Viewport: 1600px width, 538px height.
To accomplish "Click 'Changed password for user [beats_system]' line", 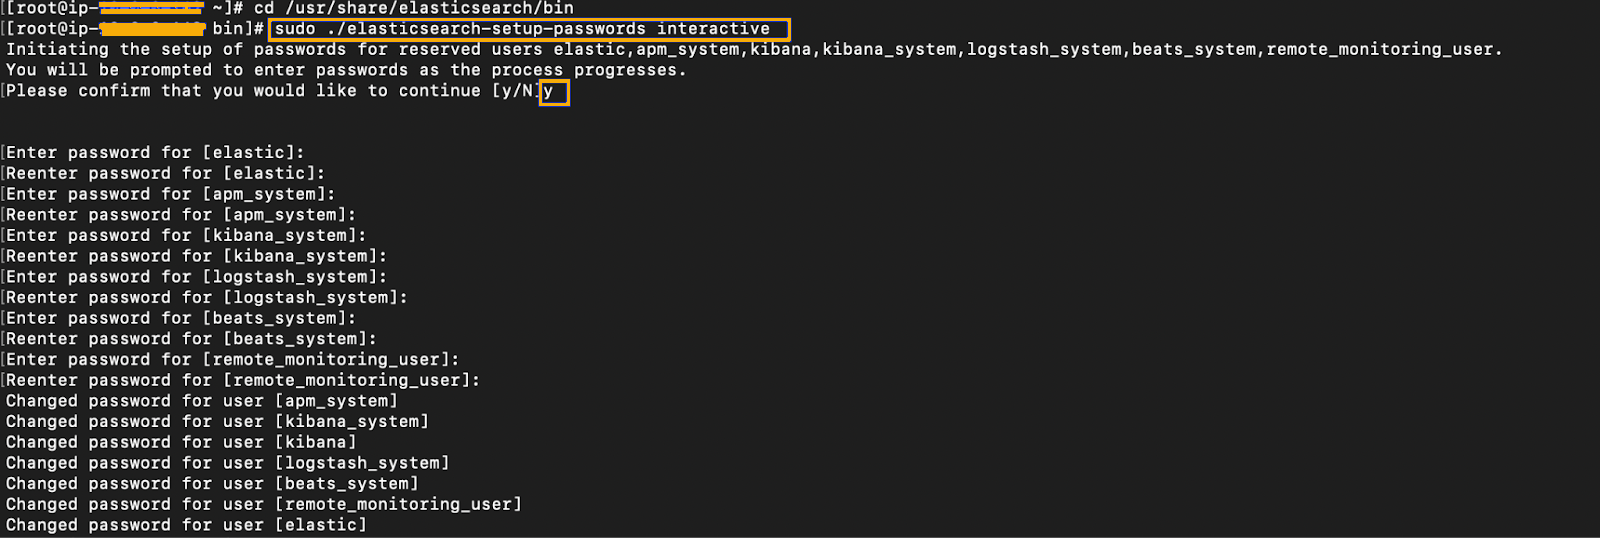I will [x=212, y=484].
